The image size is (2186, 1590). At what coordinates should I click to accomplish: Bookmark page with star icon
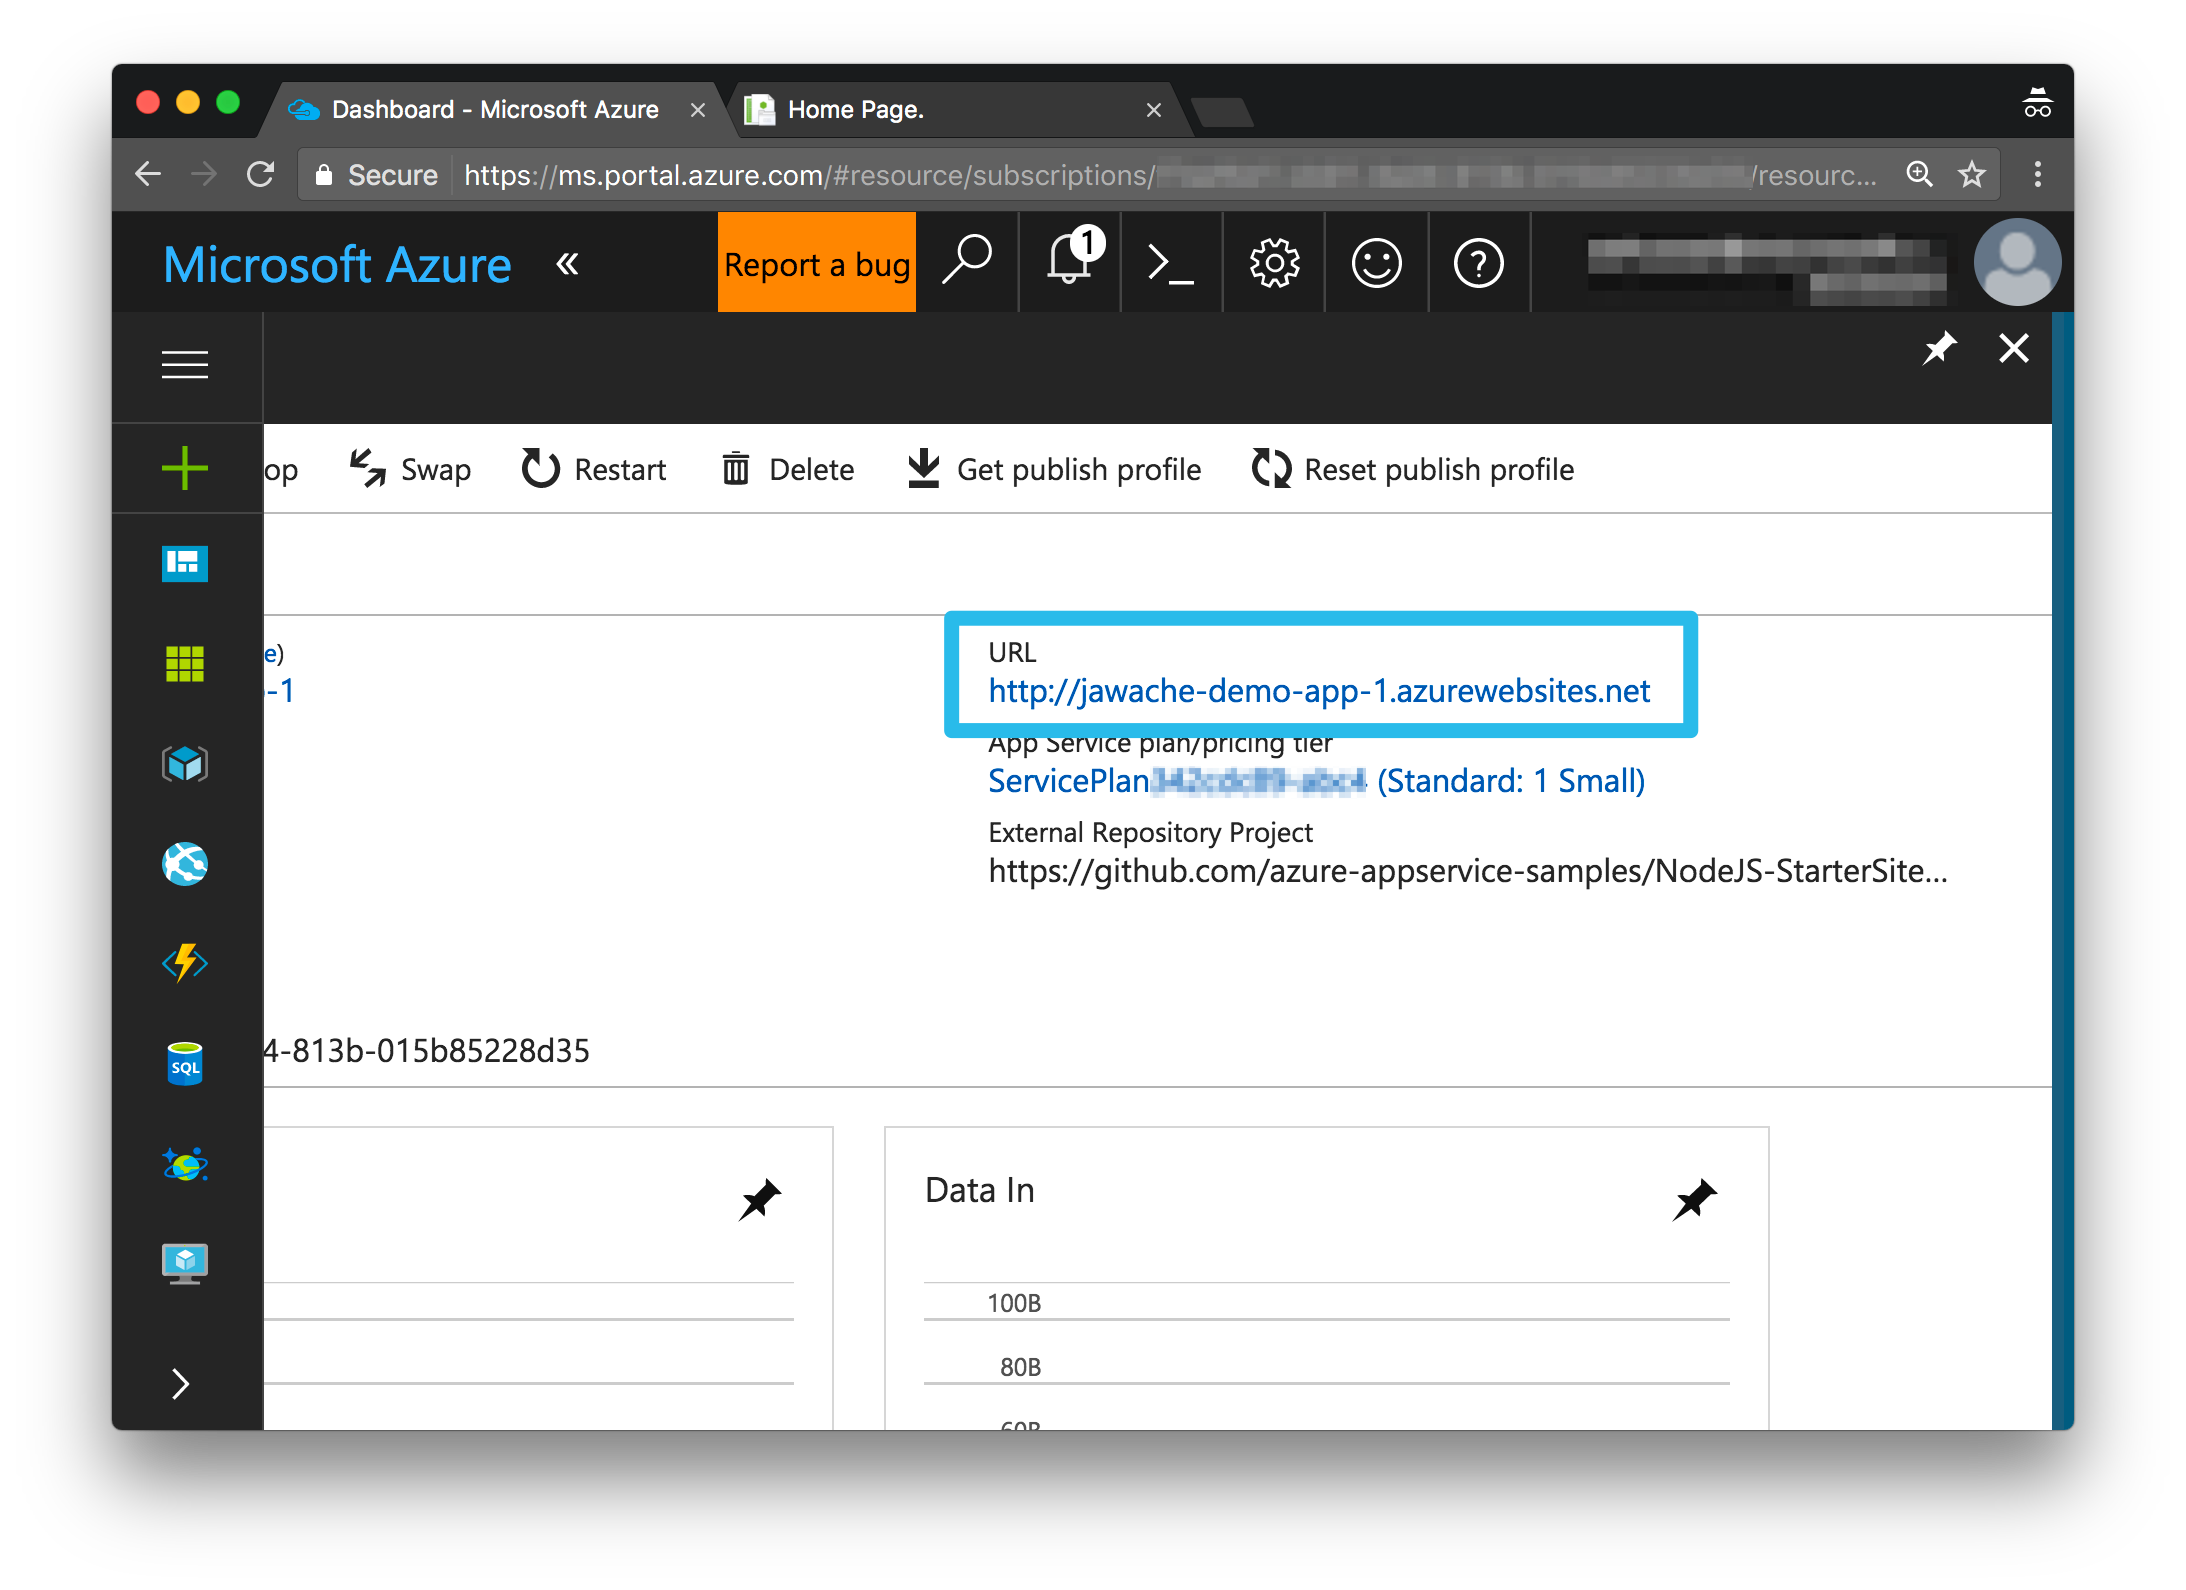click(x=1972, y=175)
